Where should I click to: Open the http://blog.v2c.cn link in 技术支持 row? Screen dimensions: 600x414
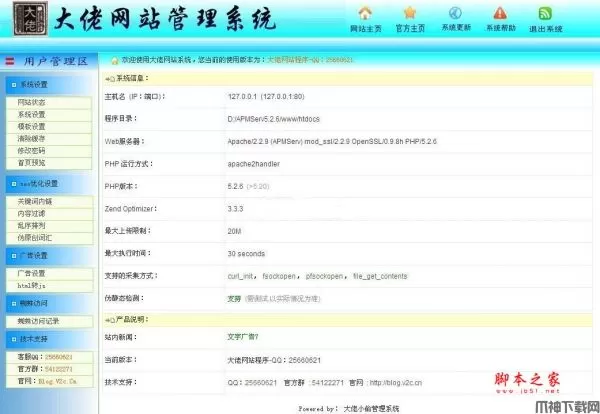(x=396, y=382)
